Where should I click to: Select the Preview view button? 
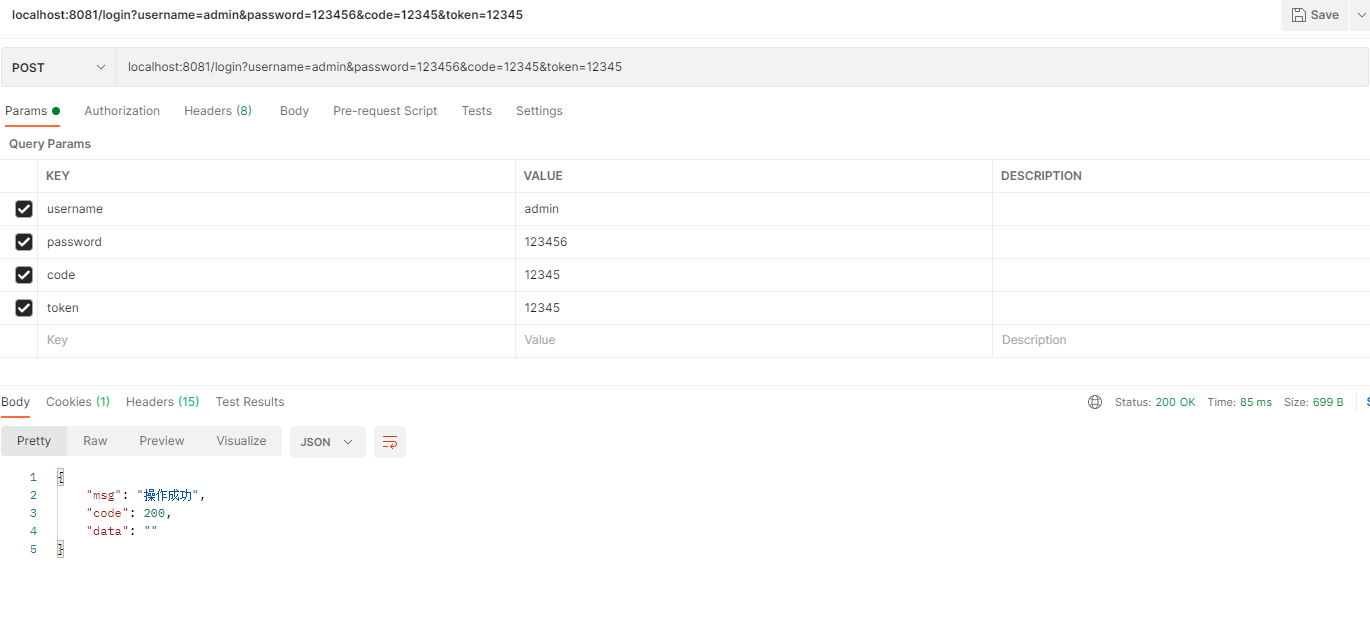click(162, 441)
